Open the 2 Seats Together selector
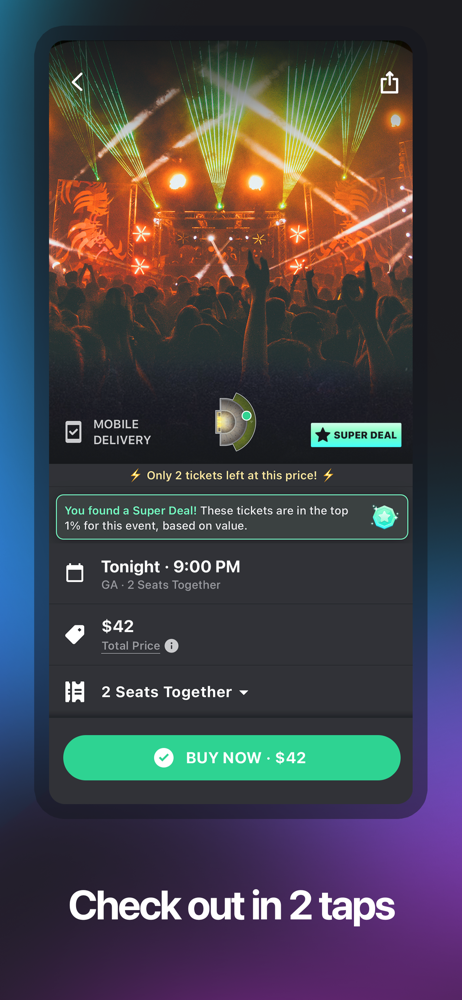This screenshot has width=462, height=1000. [231, 692]
